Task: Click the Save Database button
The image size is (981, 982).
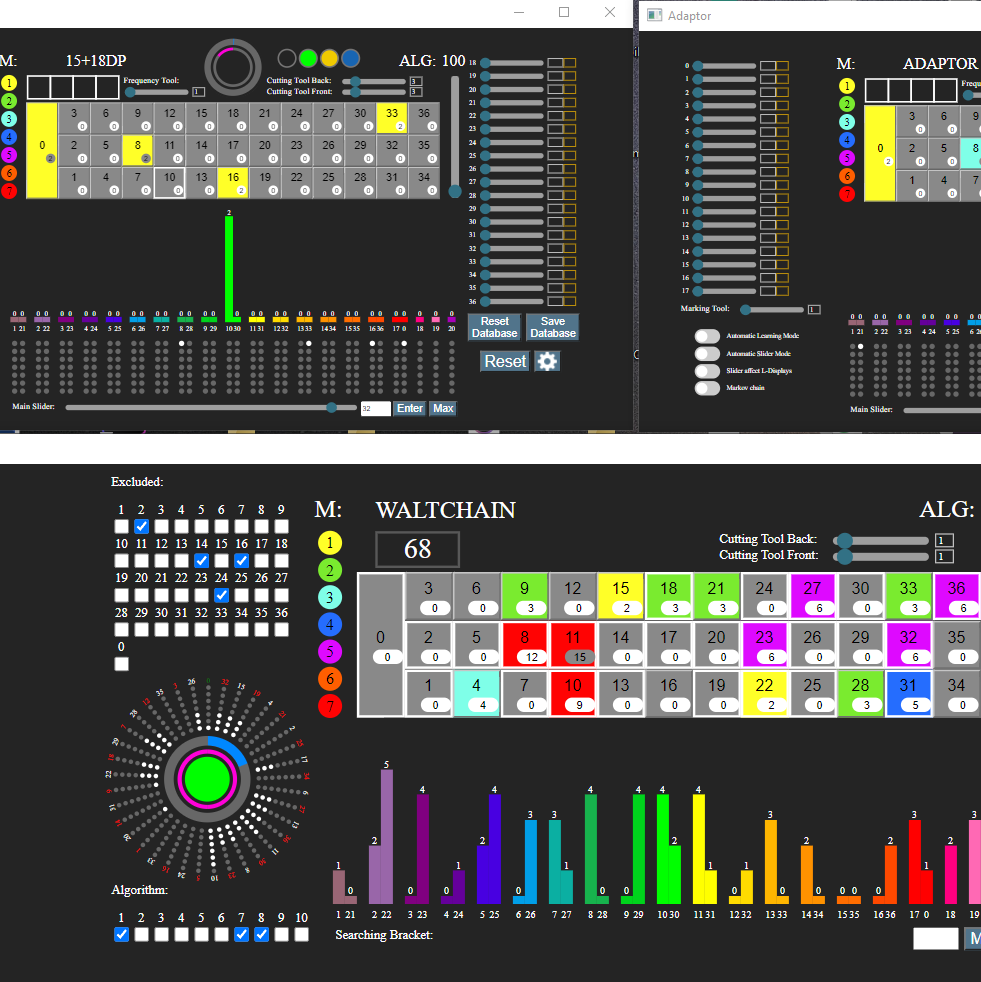Action: coord(552,327)
